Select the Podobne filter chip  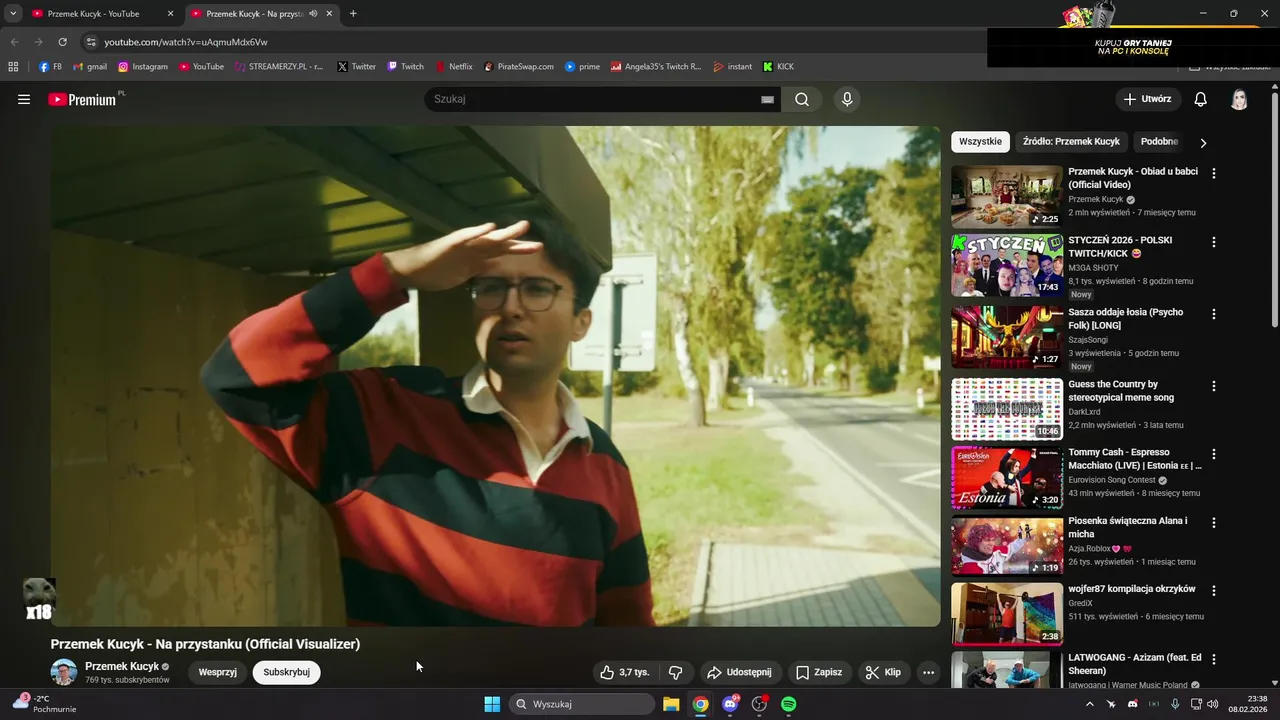tap(1159, 142)
